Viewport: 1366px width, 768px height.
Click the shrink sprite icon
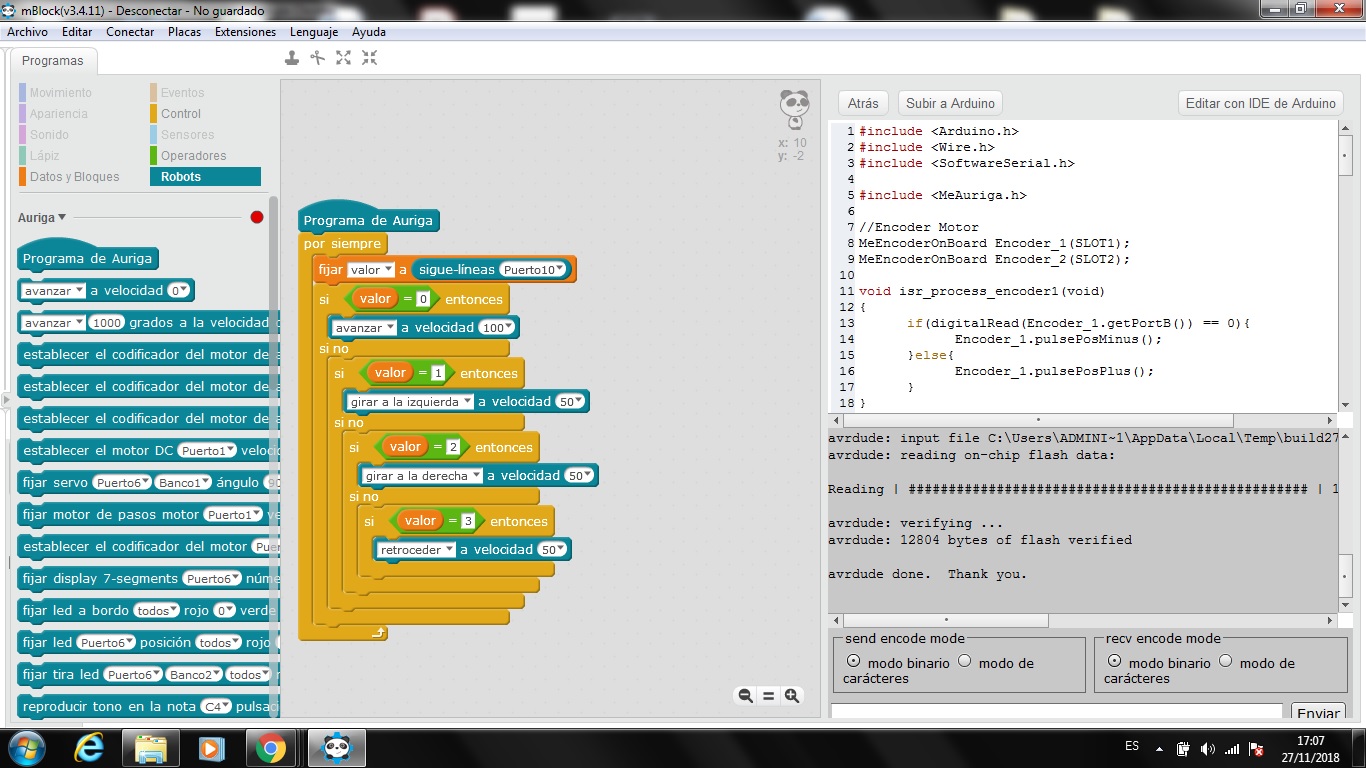[x=370, y=58]
